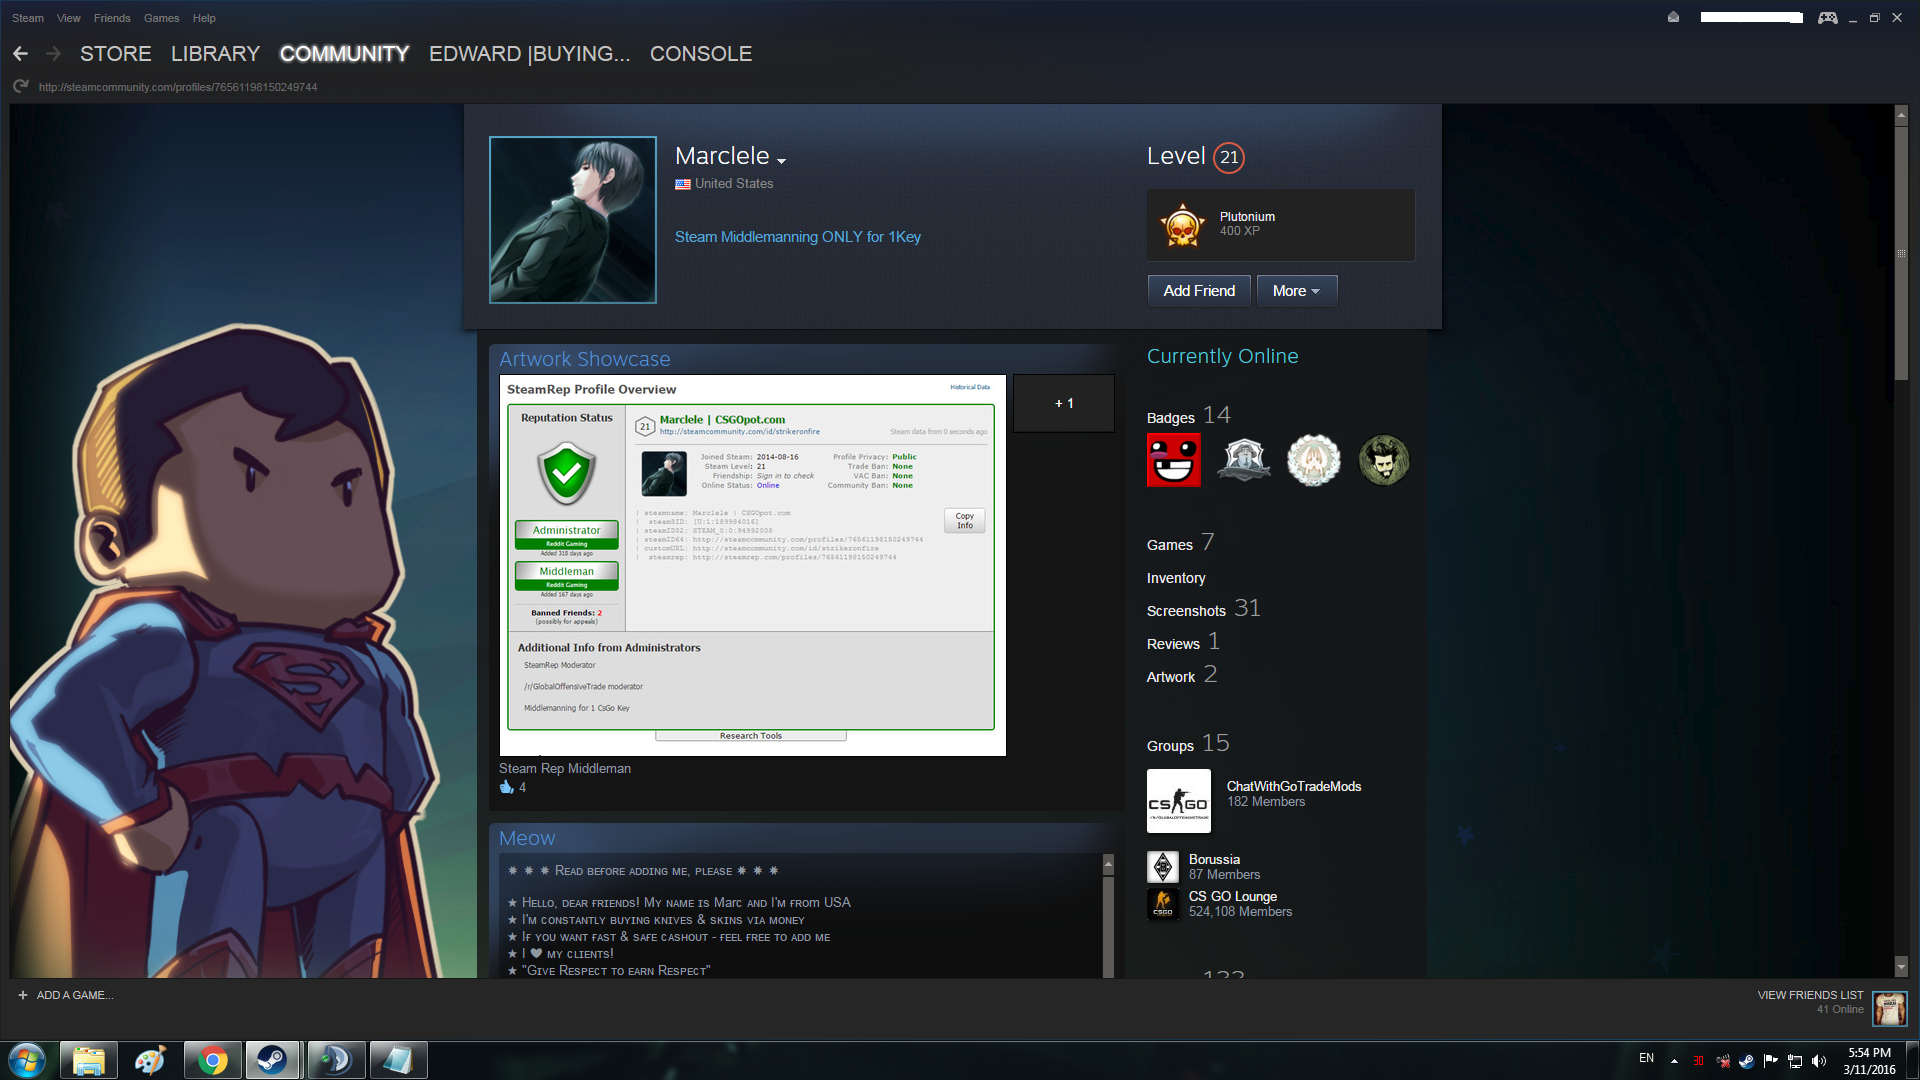This screenshot has width=1920, height=1080.
Task: Click the profile avatar image
Action: (573, 220)
